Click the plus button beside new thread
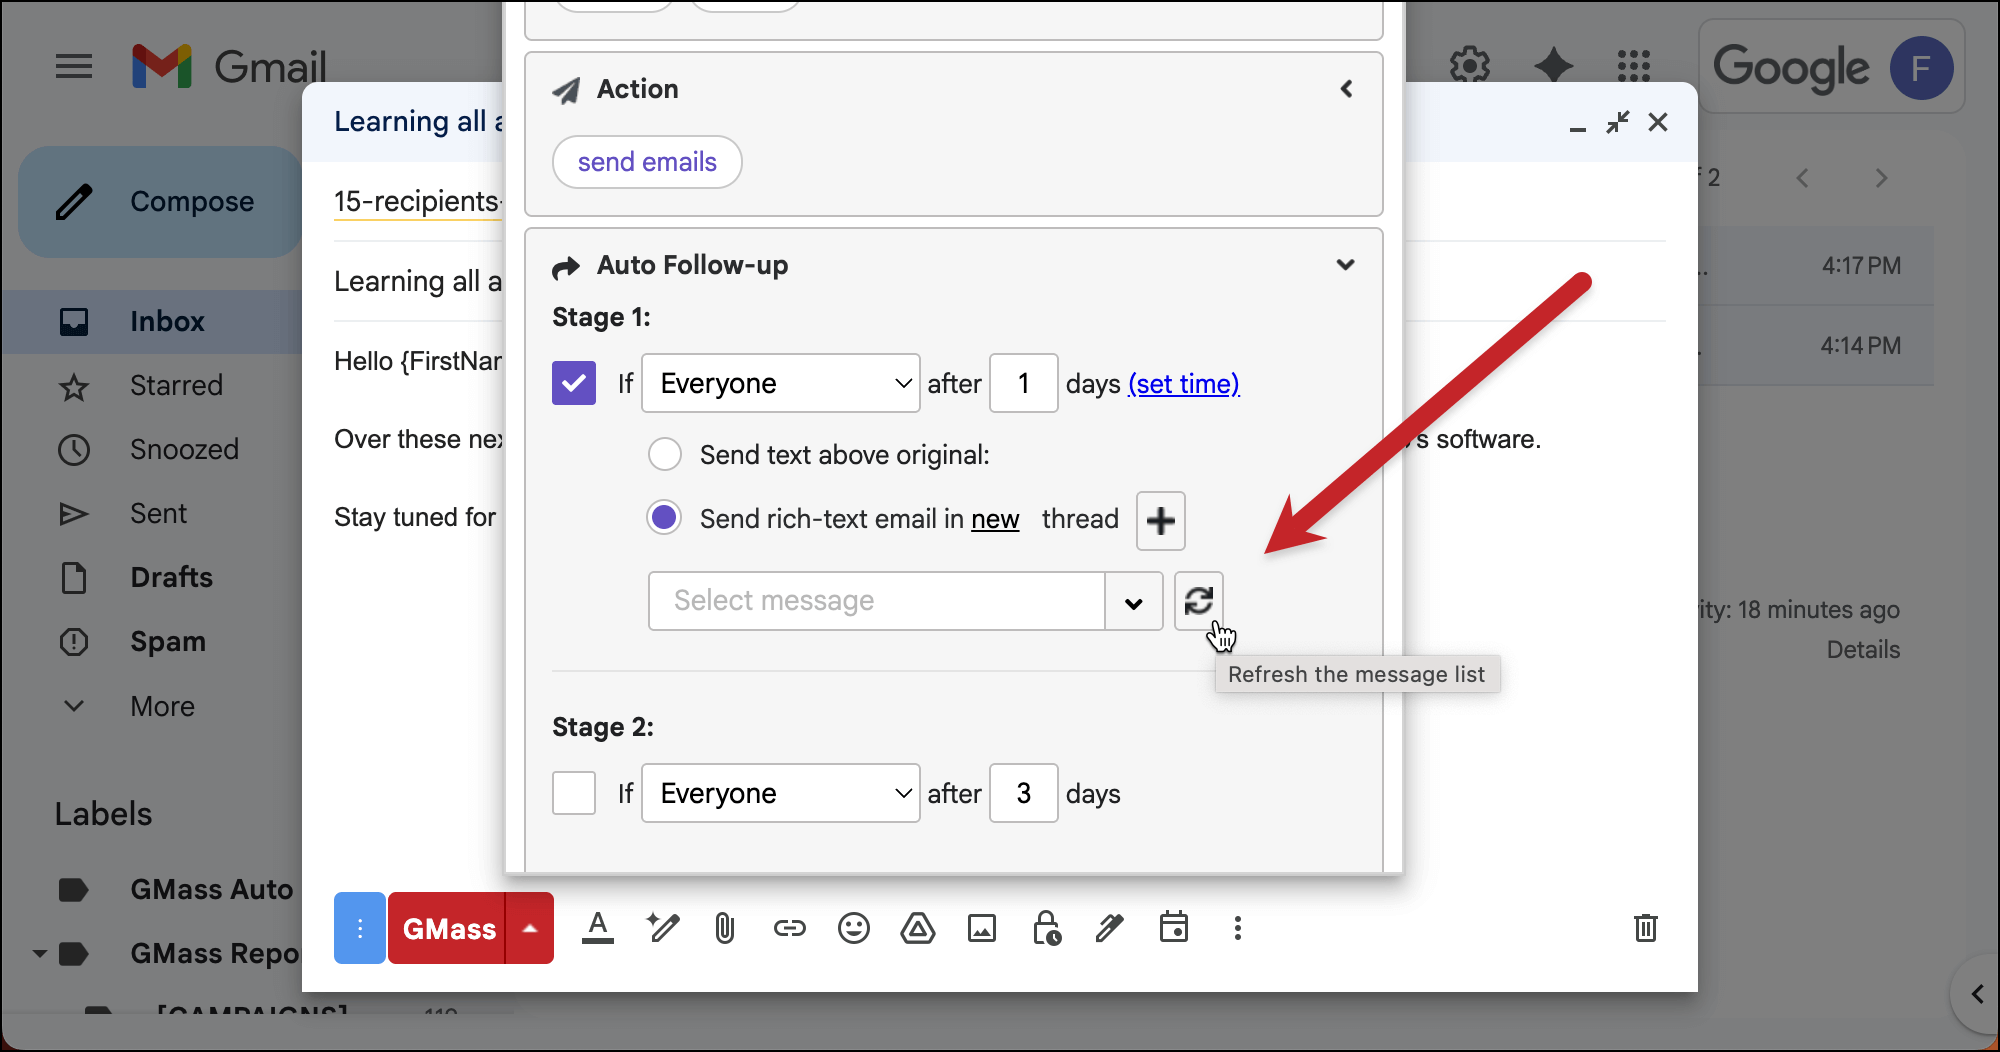Viewport: 2000px width, 1052px height. [x=1160, y=521]
